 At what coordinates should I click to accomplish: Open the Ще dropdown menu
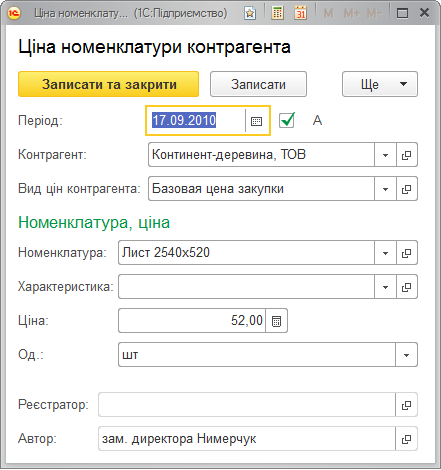coord(380,84)
